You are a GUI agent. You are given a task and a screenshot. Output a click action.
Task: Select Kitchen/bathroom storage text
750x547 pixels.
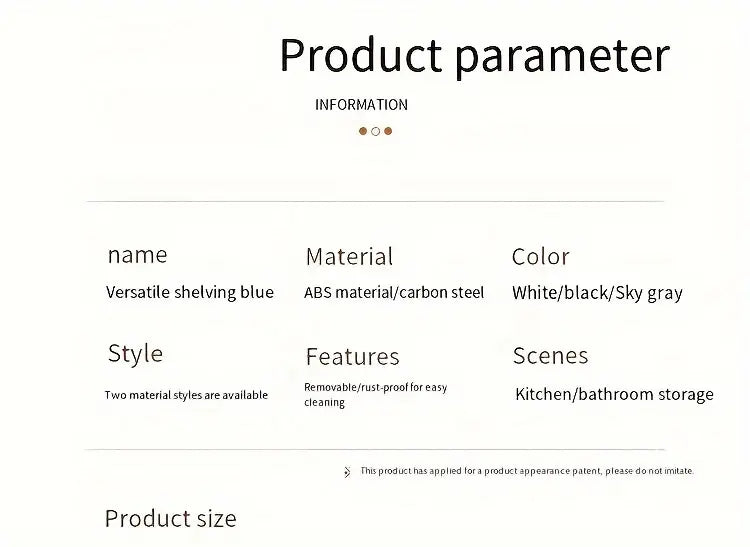click(614, 394)
